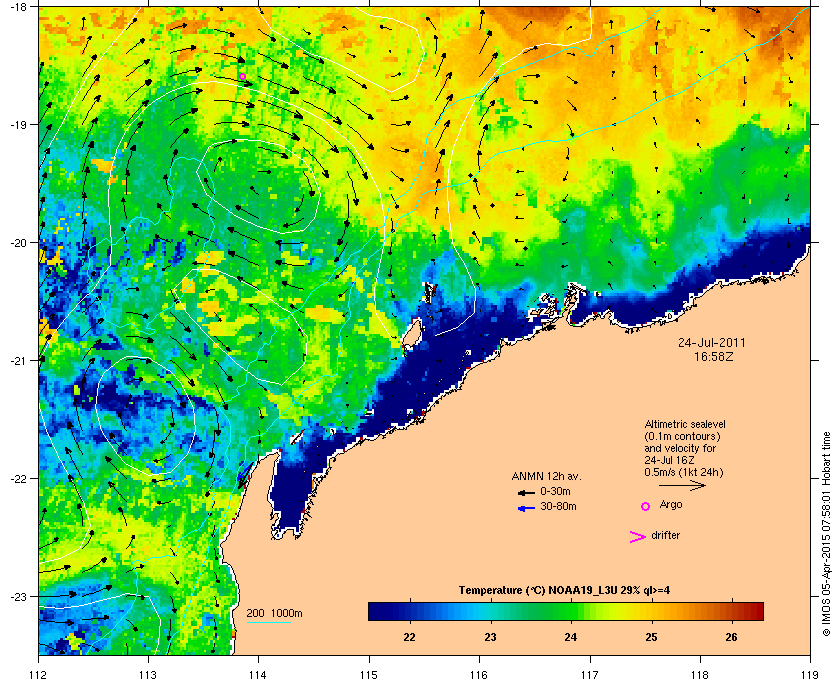Click the magenta Argo circle on the map
The height and width of the screenshot is (680, 840).
tap(242, 77)
